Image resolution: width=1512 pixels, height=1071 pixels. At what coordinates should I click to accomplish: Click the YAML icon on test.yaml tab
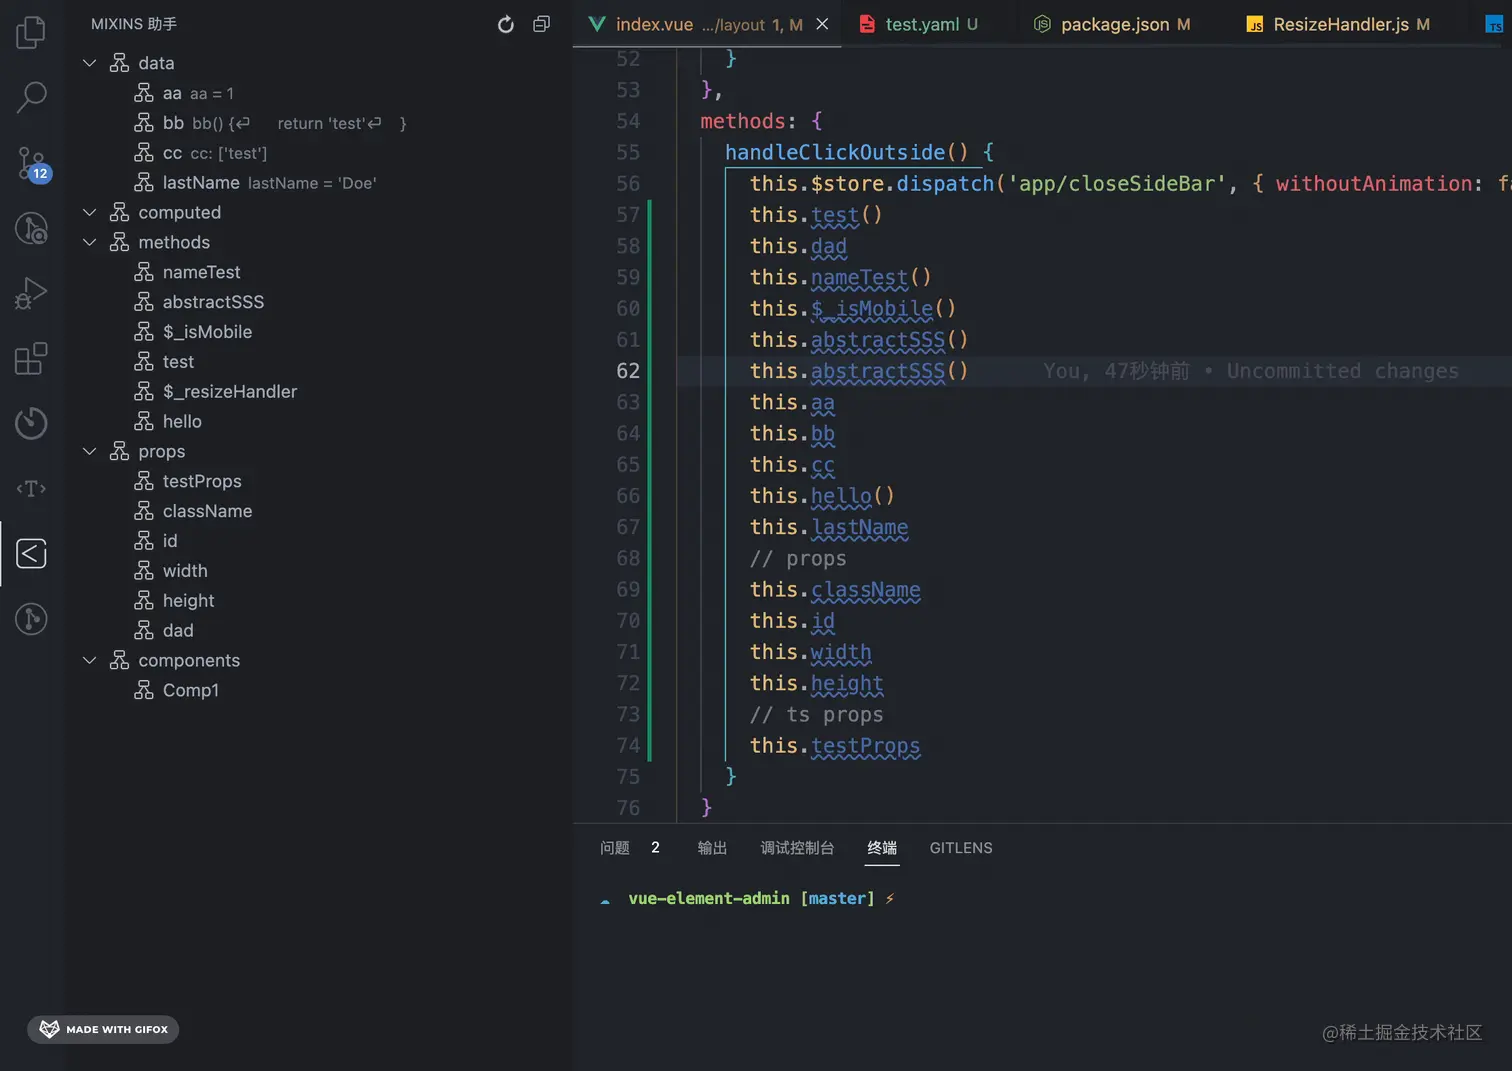pyautogui.click(x=867, y=24)
